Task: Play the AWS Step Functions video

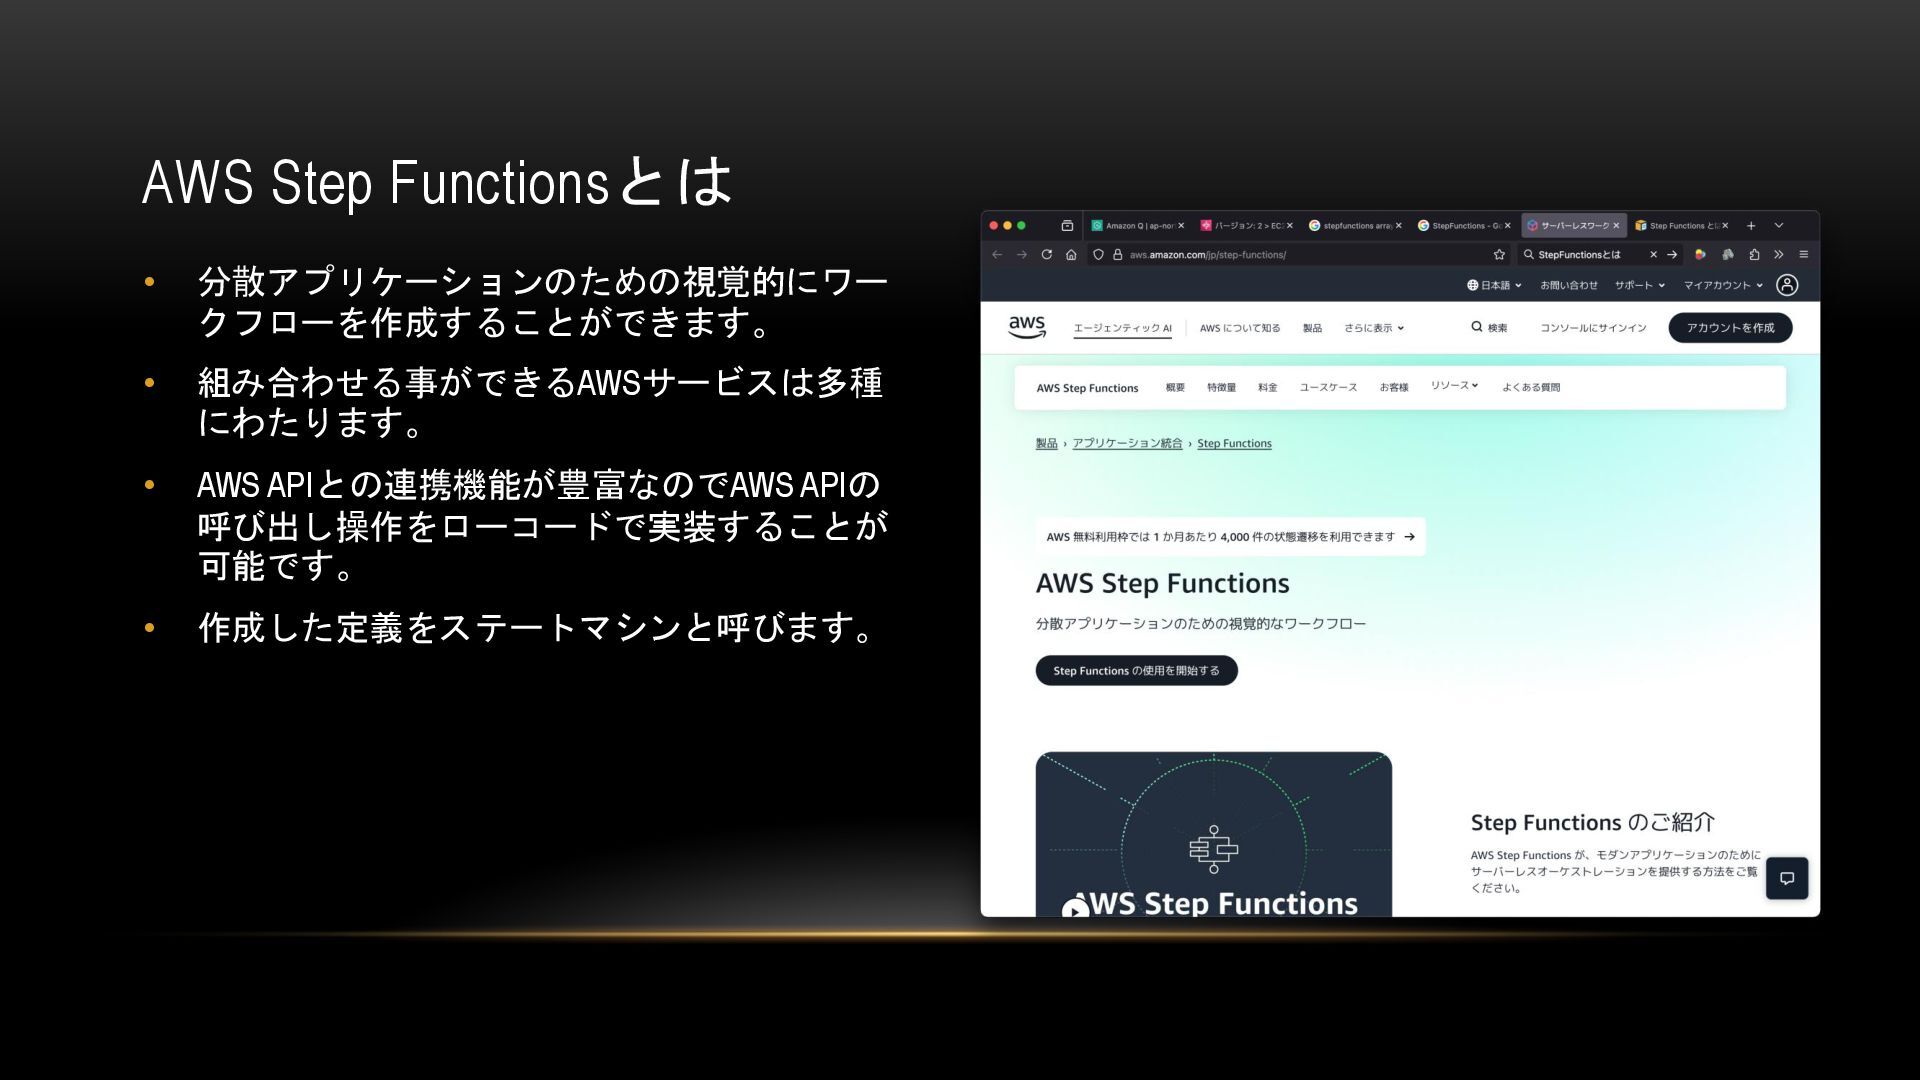Action: click(x=1075, y=909)
